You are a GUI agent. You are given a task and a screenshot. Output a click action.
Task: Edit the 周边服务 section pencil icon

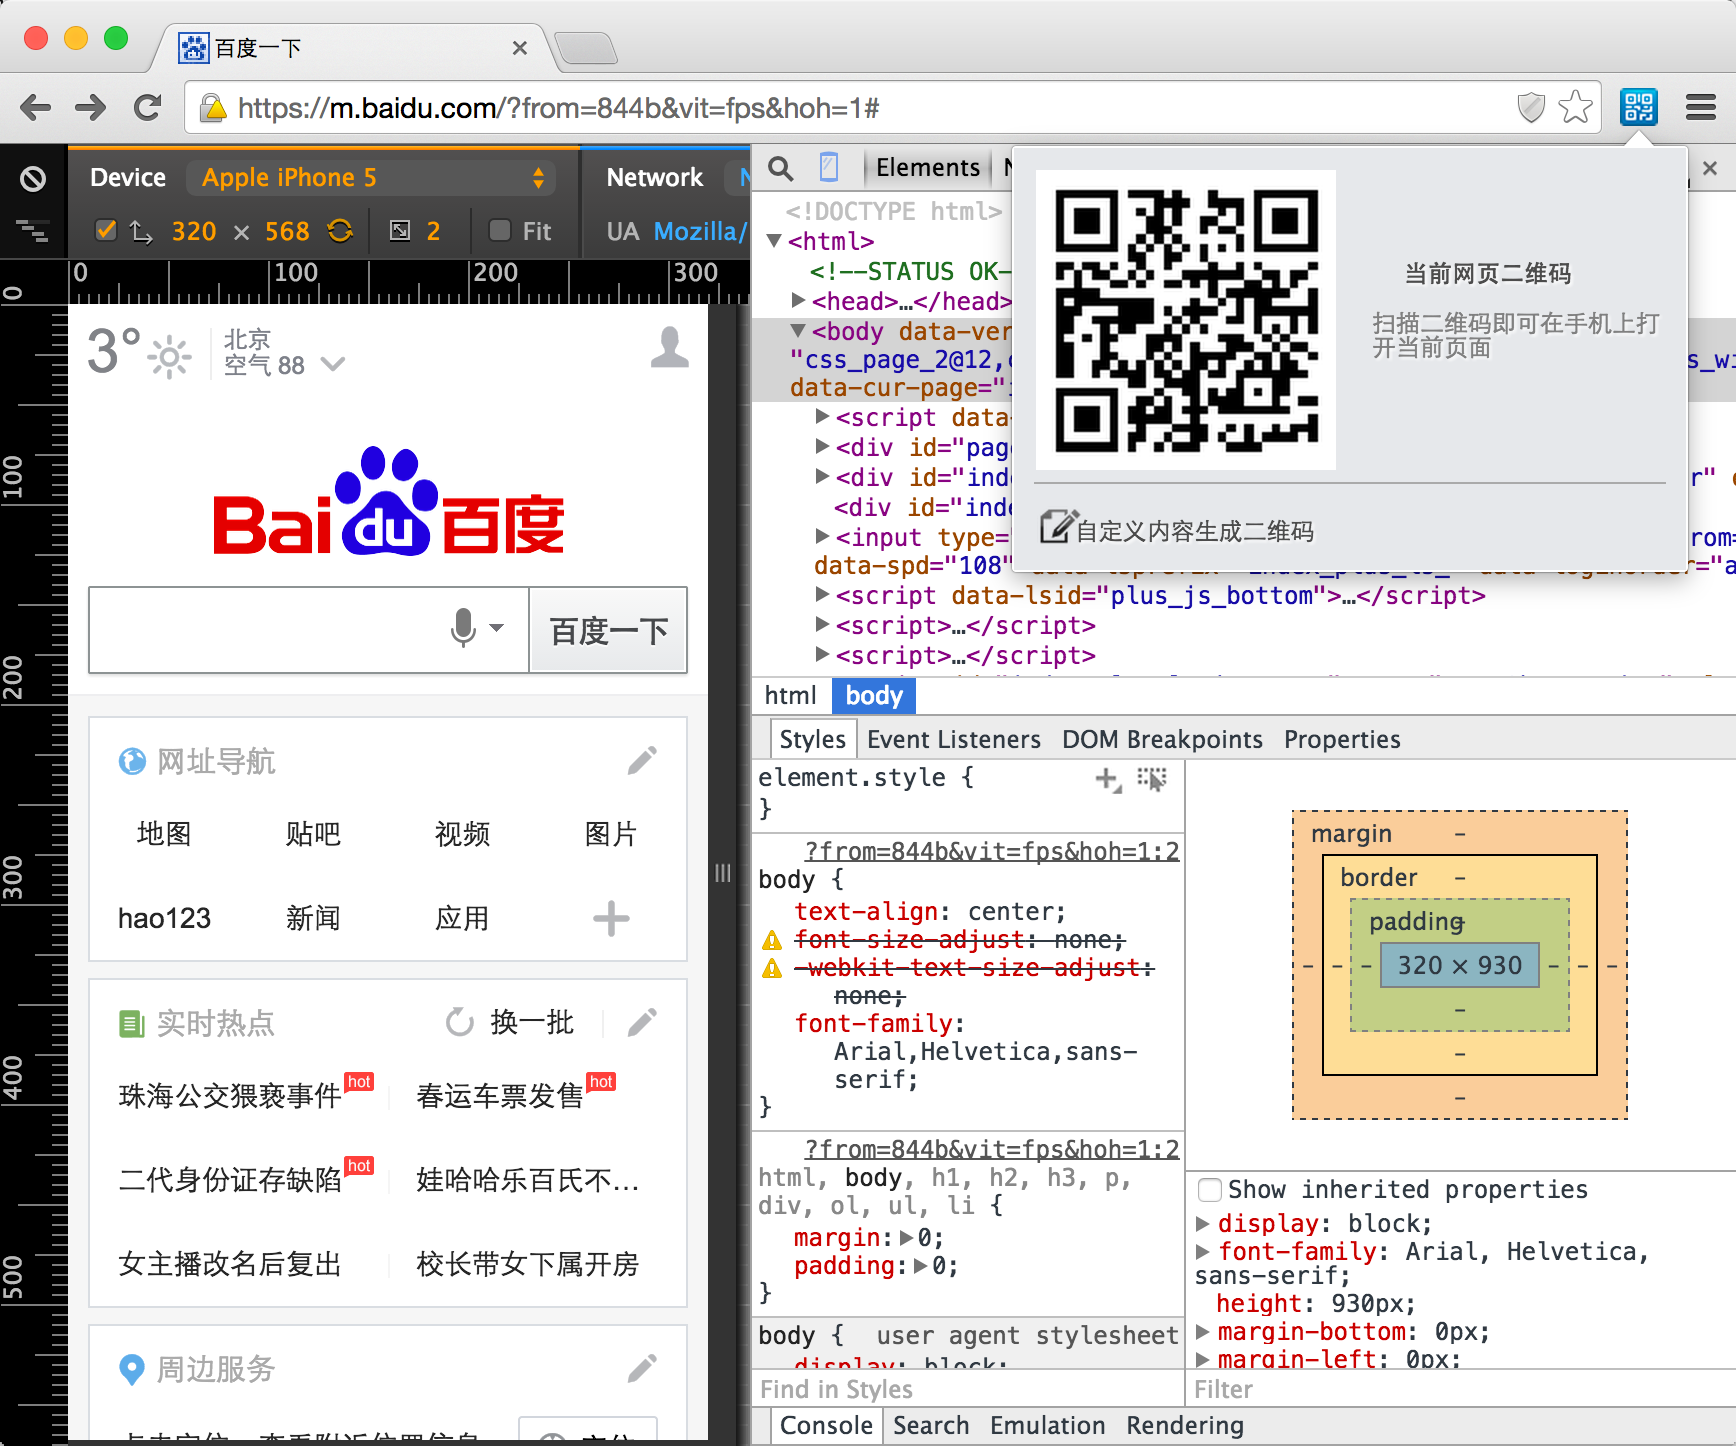(x=642, y=1368)
